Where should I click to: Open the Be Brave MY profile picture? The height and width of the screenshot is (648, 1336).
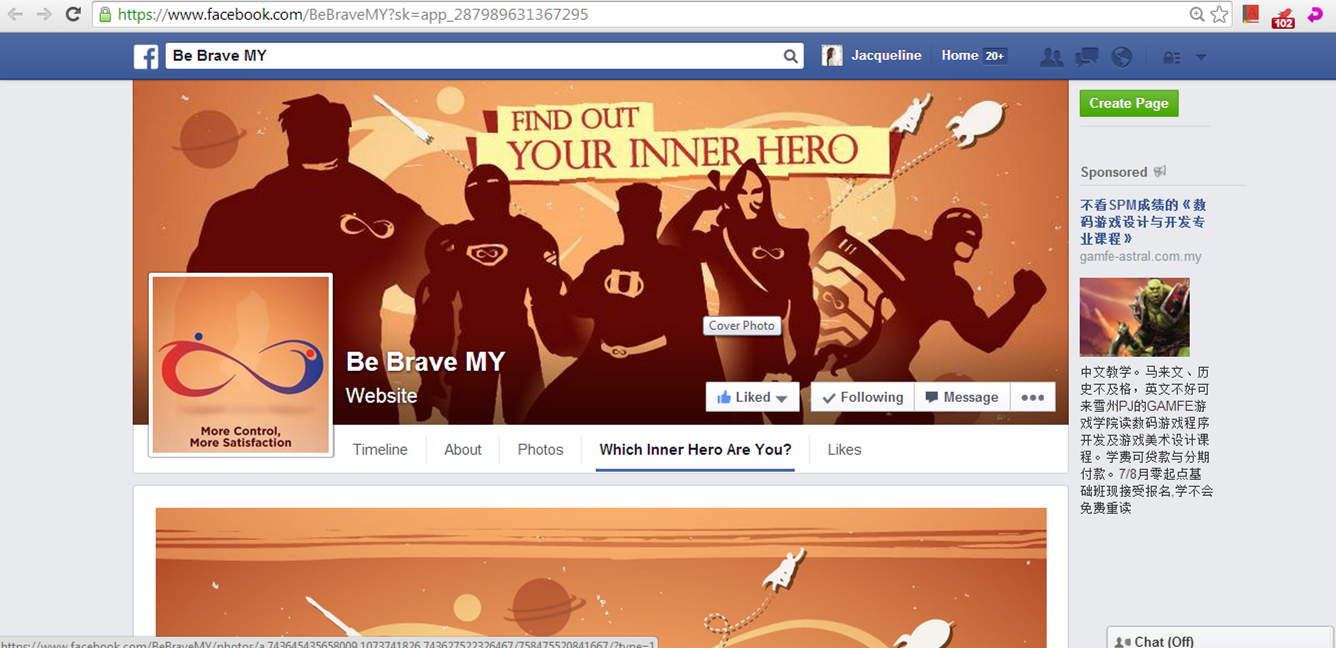click(x=241, y=365)
